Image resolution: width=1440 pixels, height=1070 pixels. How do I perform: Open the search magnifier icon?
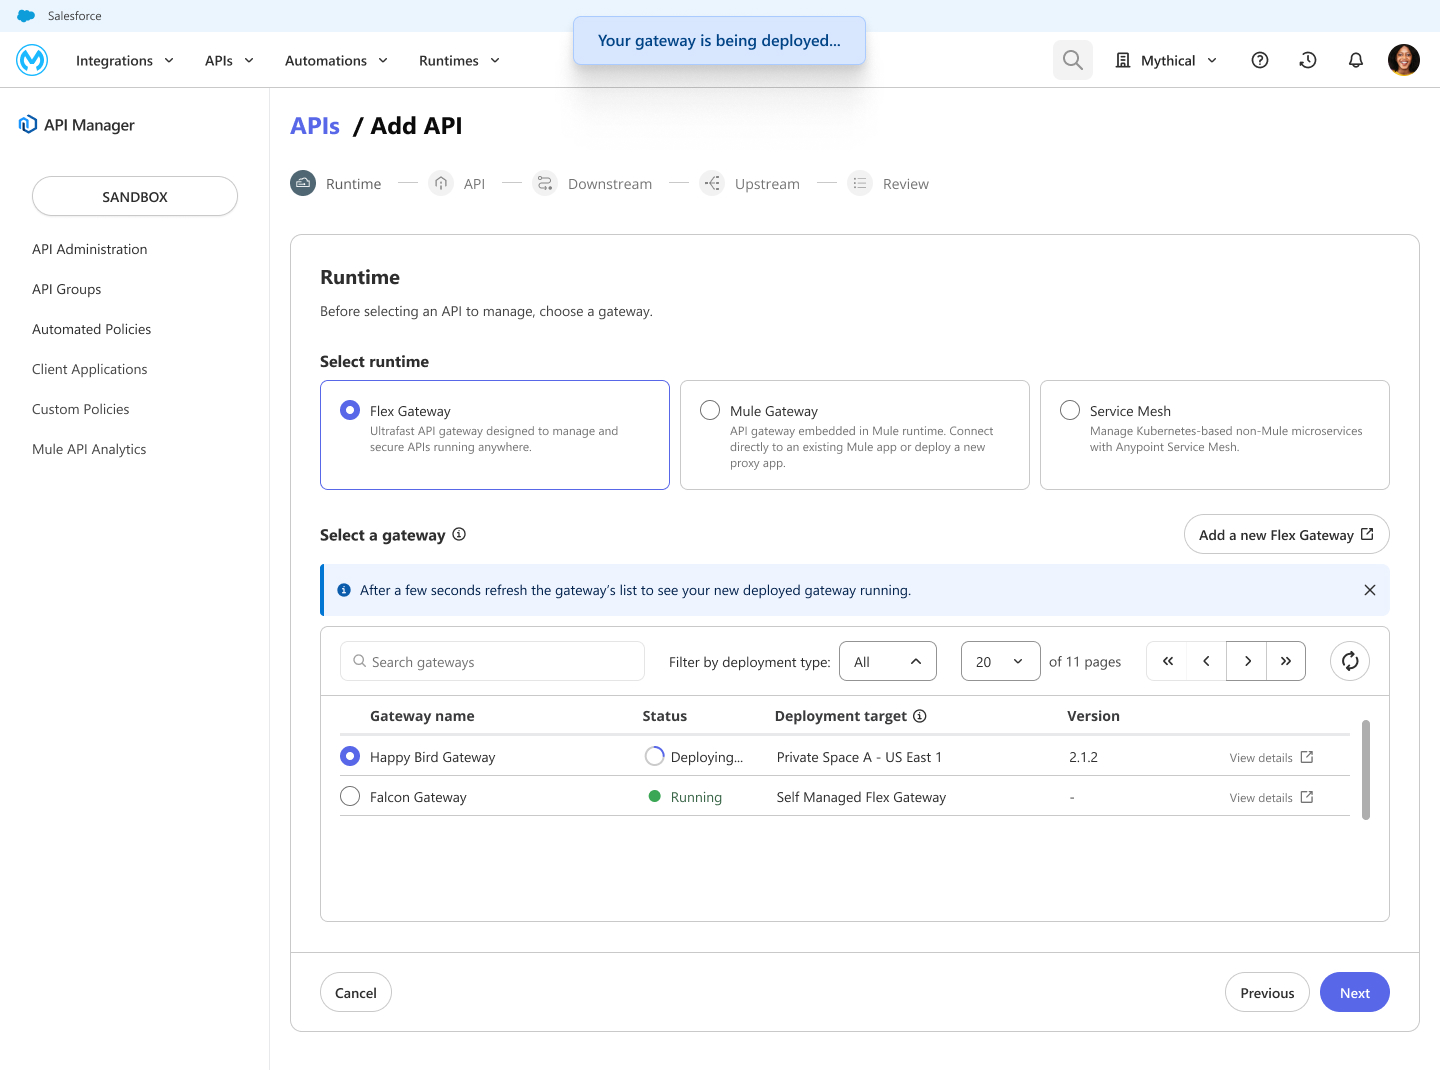tap(1073, 60)
